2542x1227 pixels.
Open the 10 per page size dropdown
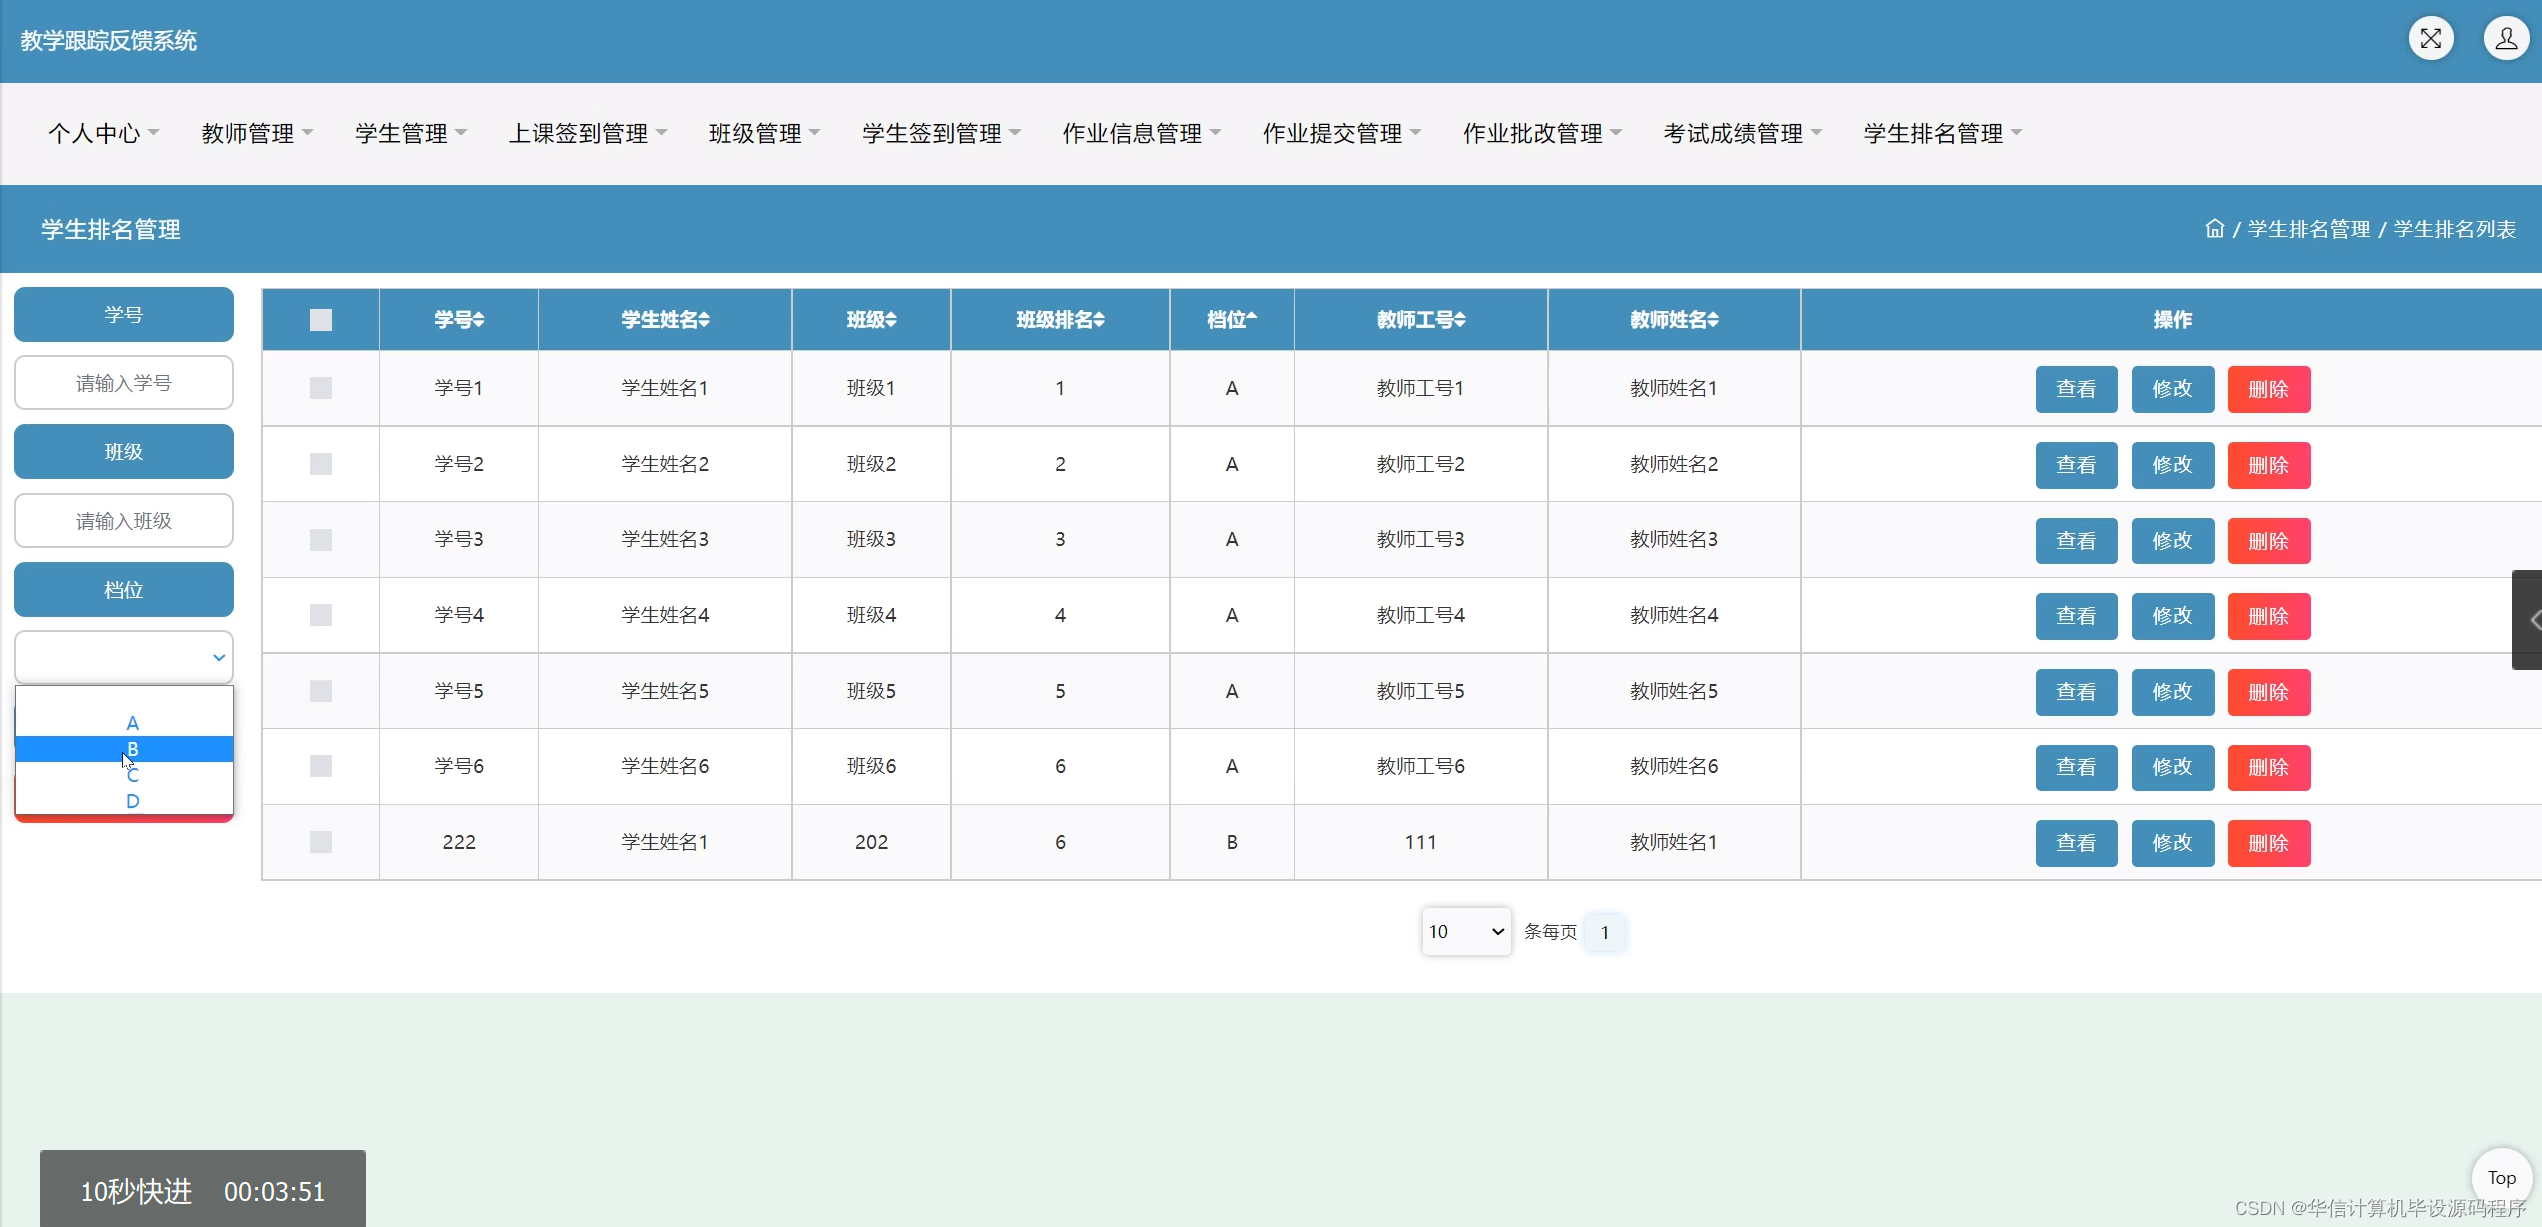(x=1465, y=932)
